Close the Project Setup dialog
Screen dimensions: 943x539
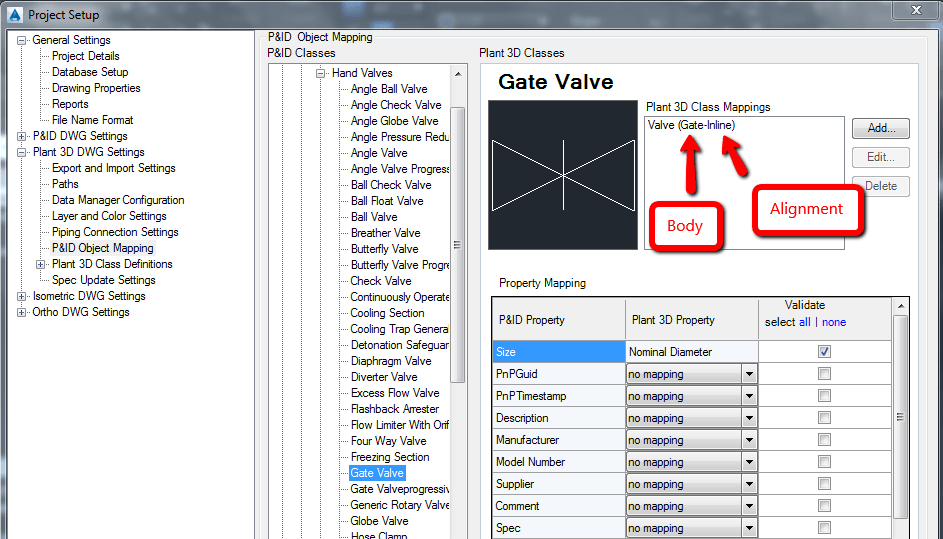(x=915, y=12)
